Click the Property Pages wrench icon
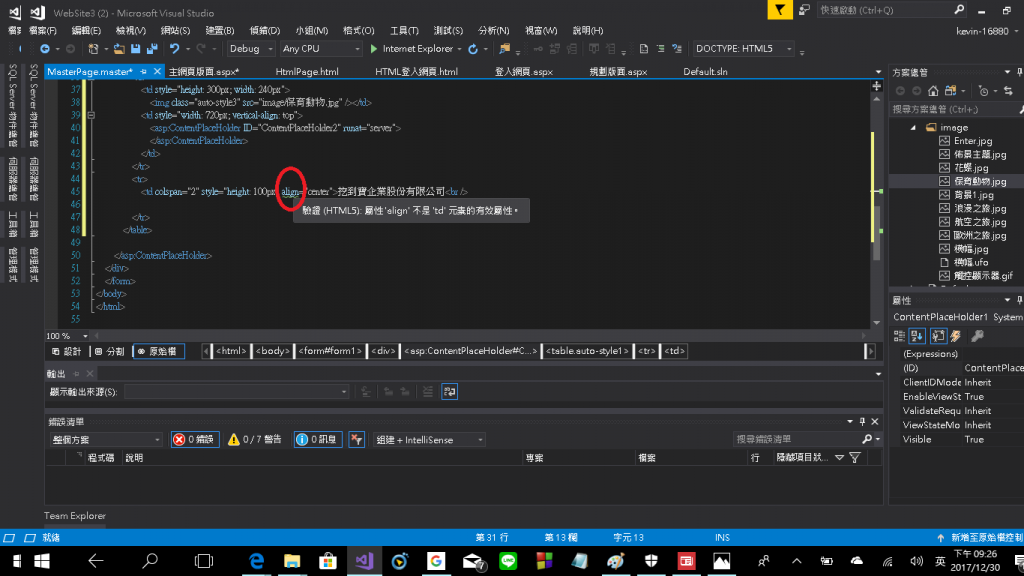The image size is (1024, 576). (977, 336)
